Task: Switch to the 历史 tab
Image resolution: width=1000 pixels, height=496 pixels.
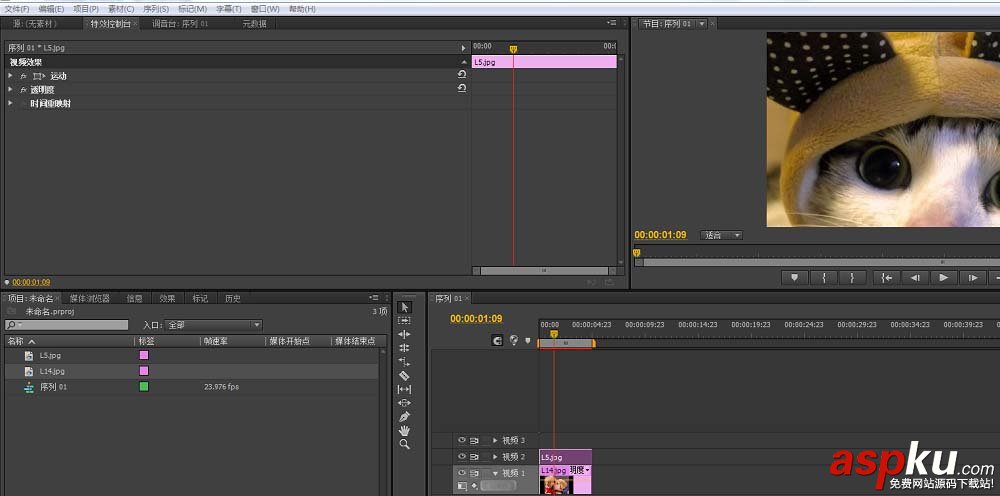Action: point(233,298)
